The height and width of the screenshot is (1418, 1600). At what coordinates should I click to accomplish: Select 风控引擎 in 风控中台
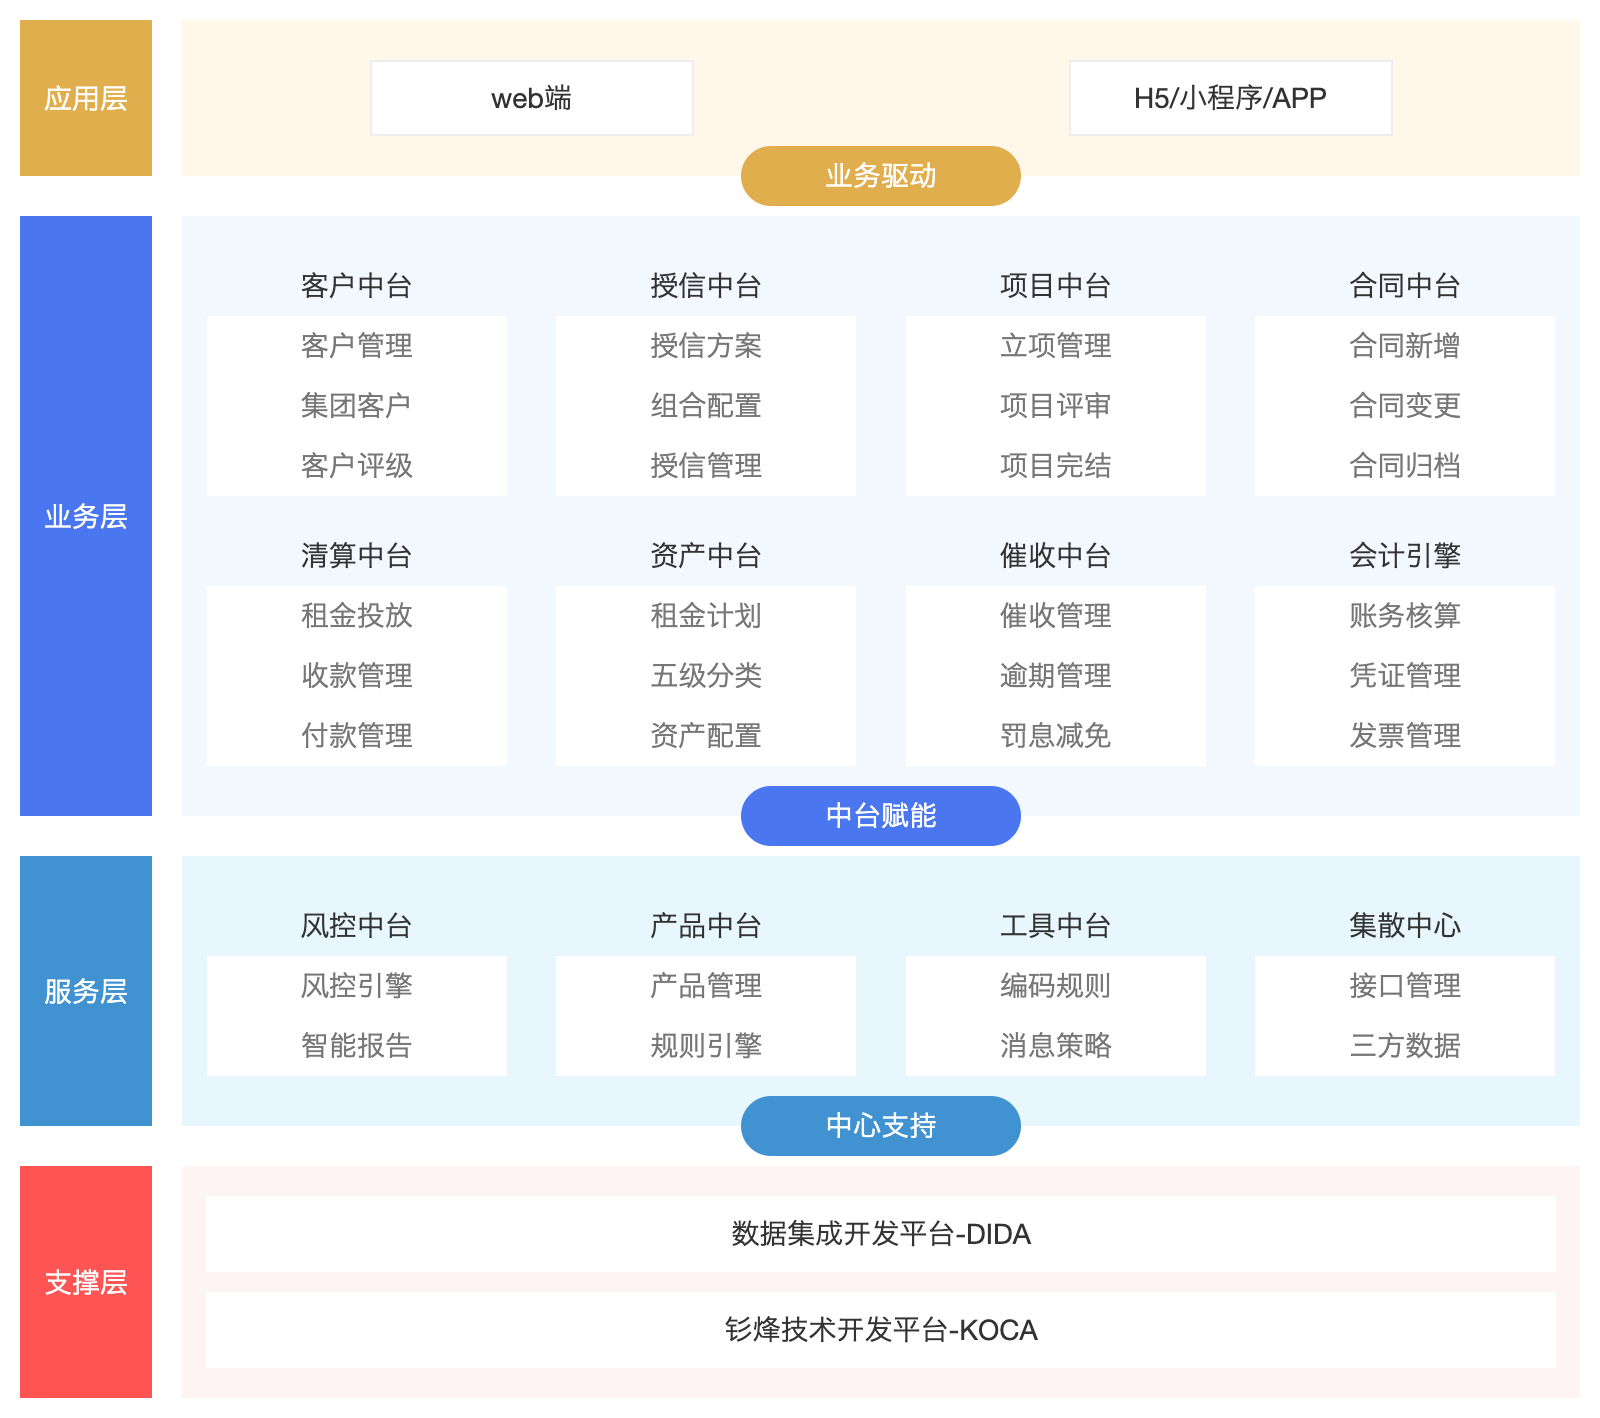tap(356, 985)
